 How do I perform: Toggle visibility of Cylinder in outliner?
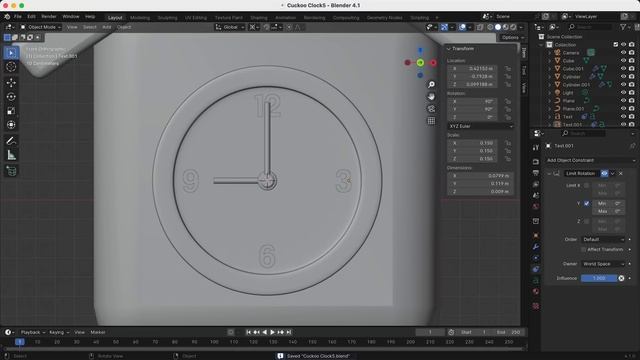[623, 76]
